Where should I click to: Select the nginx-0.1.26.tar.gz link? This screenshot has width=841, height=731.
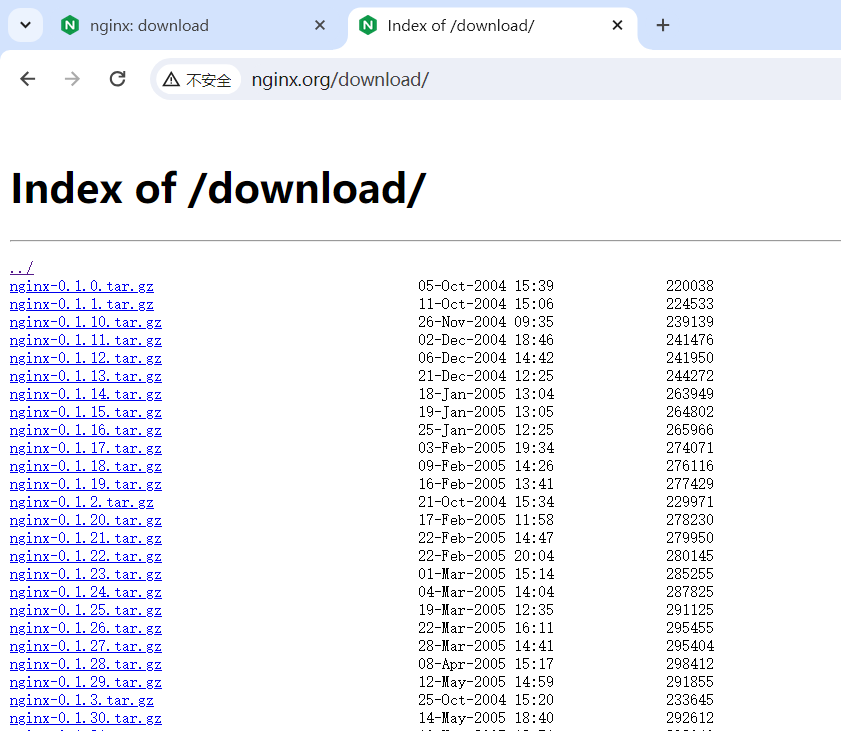[x=86, y=628]
